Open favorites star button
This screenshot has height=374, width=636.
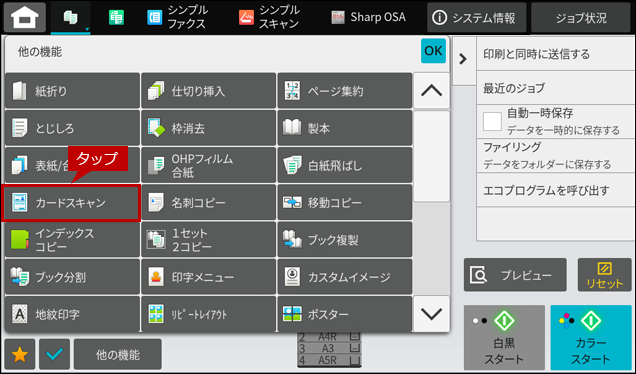coord(20,355)
